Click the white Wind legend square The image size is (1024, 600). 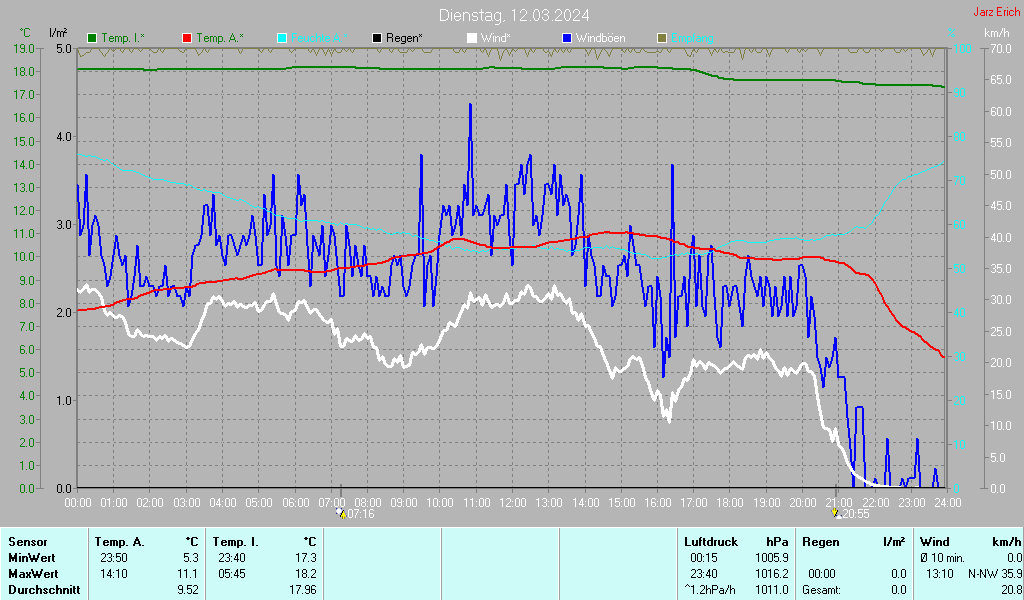[472, 38]
